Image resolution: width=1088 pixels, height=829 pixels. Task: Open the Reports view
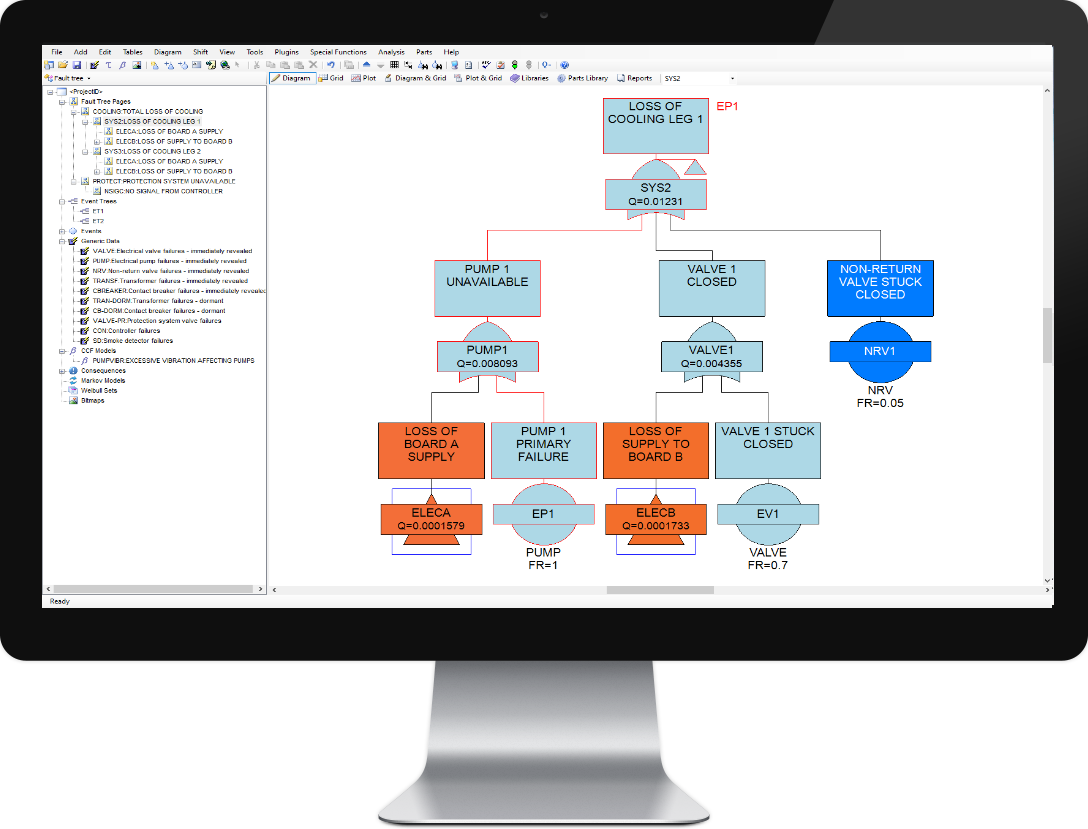tap(634, 78)
